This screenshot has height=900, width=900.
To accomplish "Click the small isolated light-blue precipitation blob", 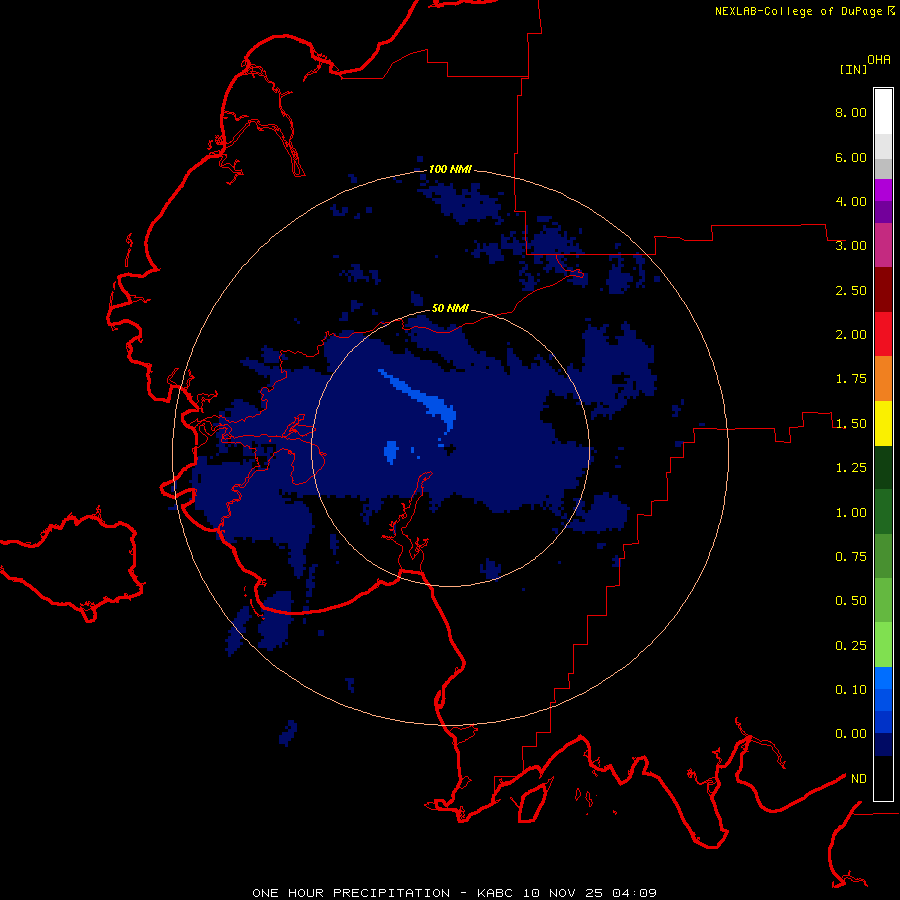I will [x=391, y=451].
